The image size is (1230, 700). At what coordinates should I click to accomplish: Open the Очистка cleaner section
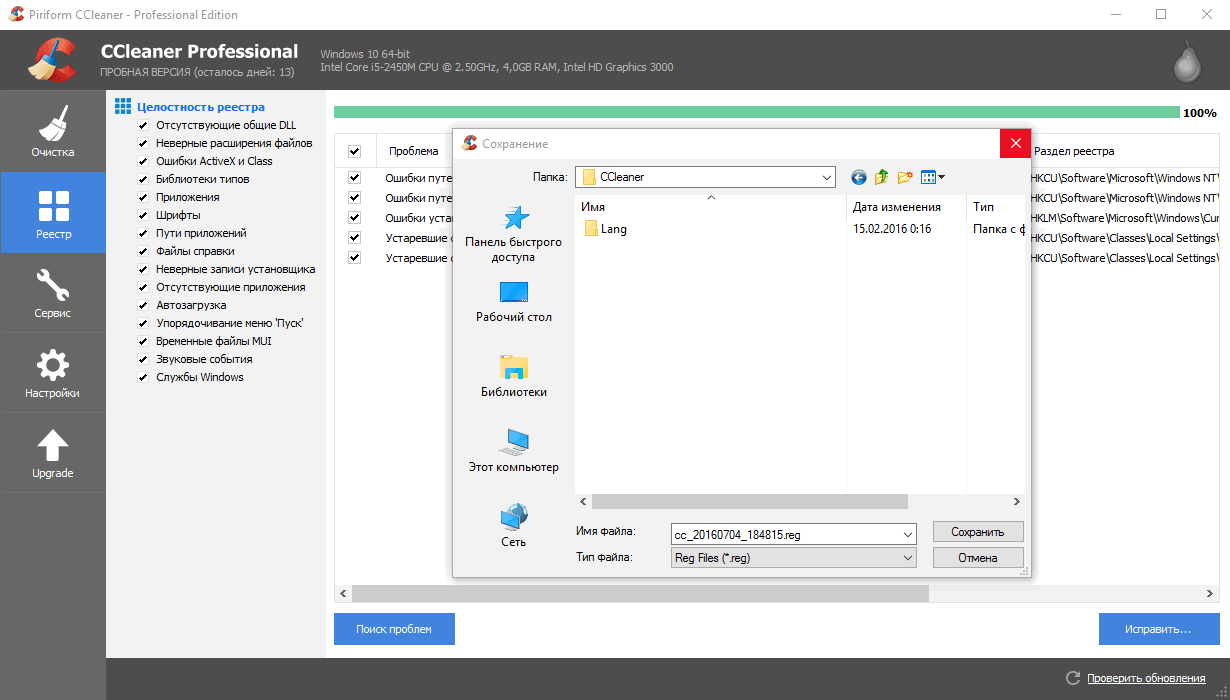[x=52, y=131]
